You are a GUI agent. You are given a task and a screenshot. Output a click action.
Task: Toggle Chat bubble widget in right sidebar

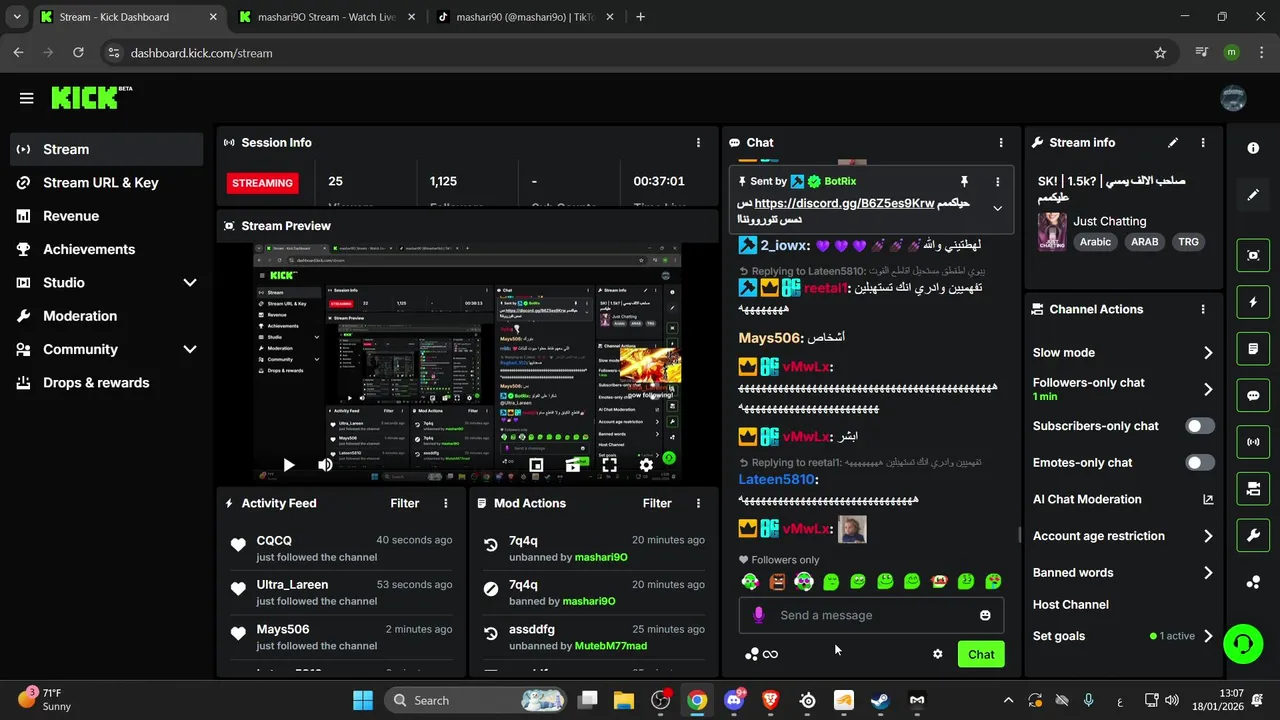pos(1253,395)
